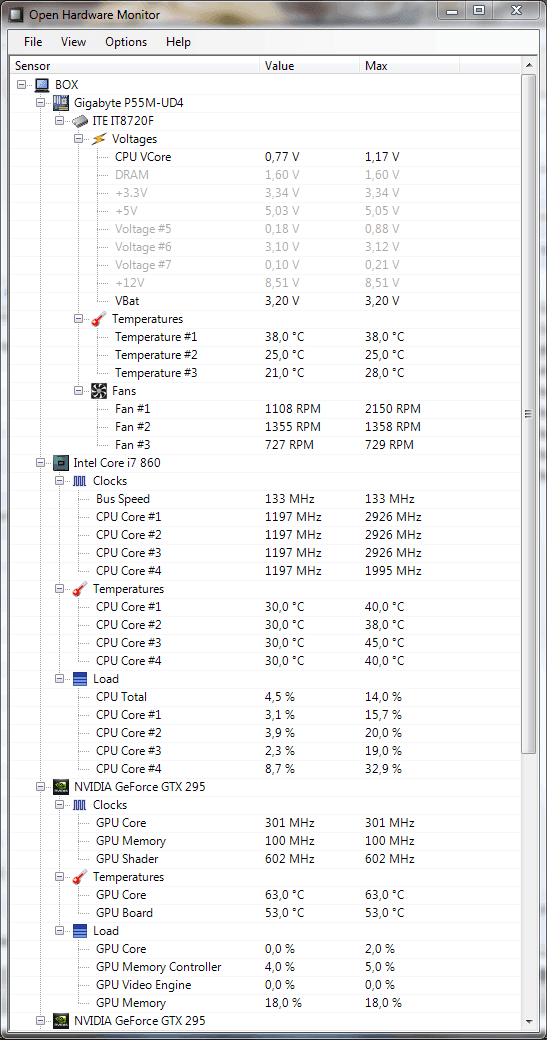Select the GPU Shader row
The height and width of the screenshot is (1040, 547).
266,859
